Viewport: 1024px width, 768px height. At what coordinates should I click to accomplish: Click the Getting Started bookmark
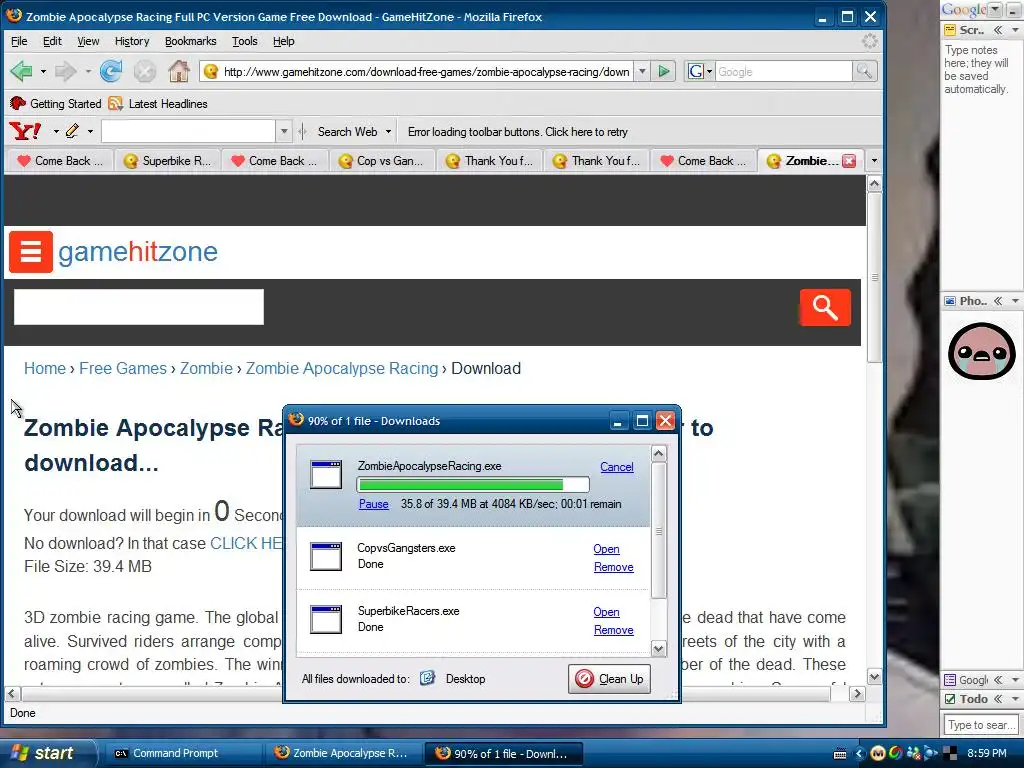56,104
